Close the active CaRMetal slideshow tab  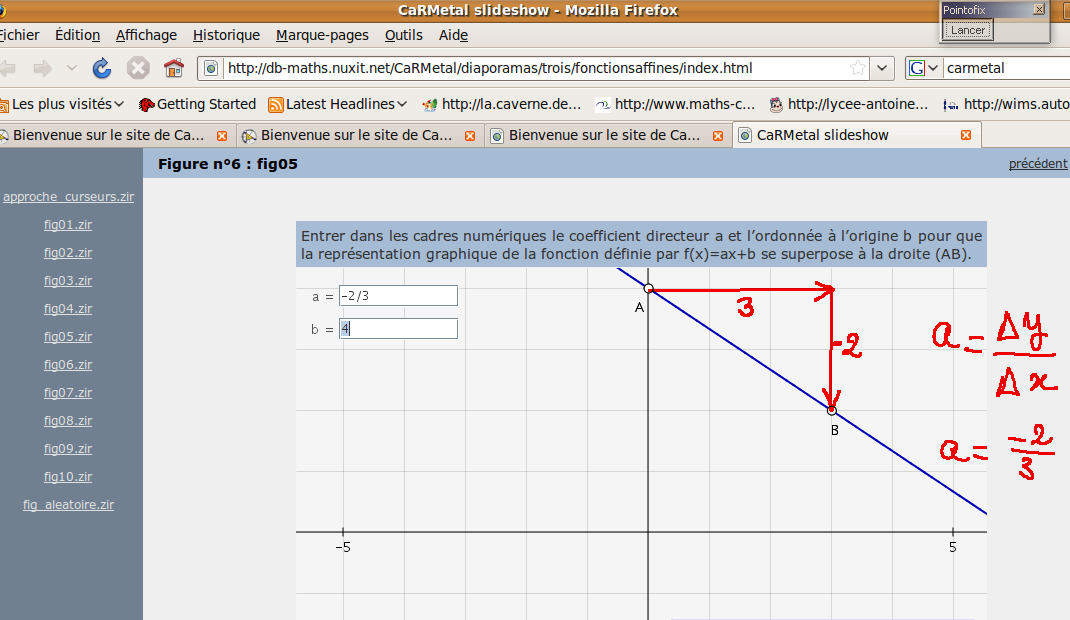click(x=966, y=135)
